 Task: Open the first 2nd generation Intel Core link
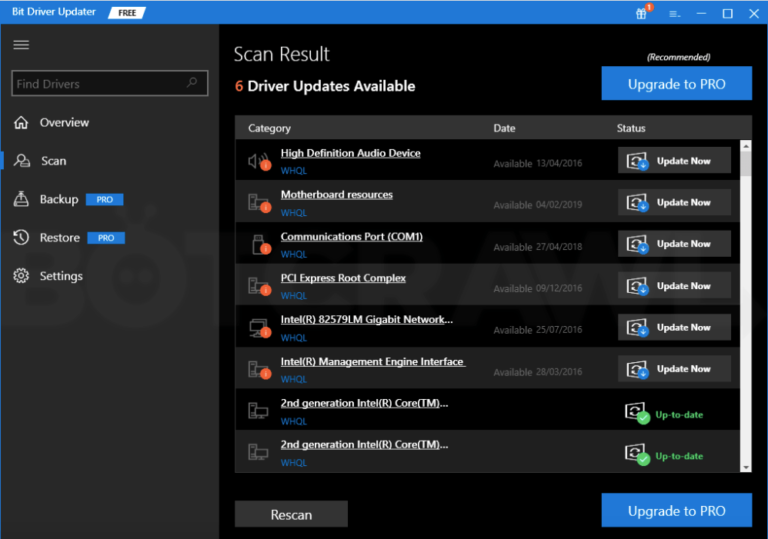coord(364,403)
